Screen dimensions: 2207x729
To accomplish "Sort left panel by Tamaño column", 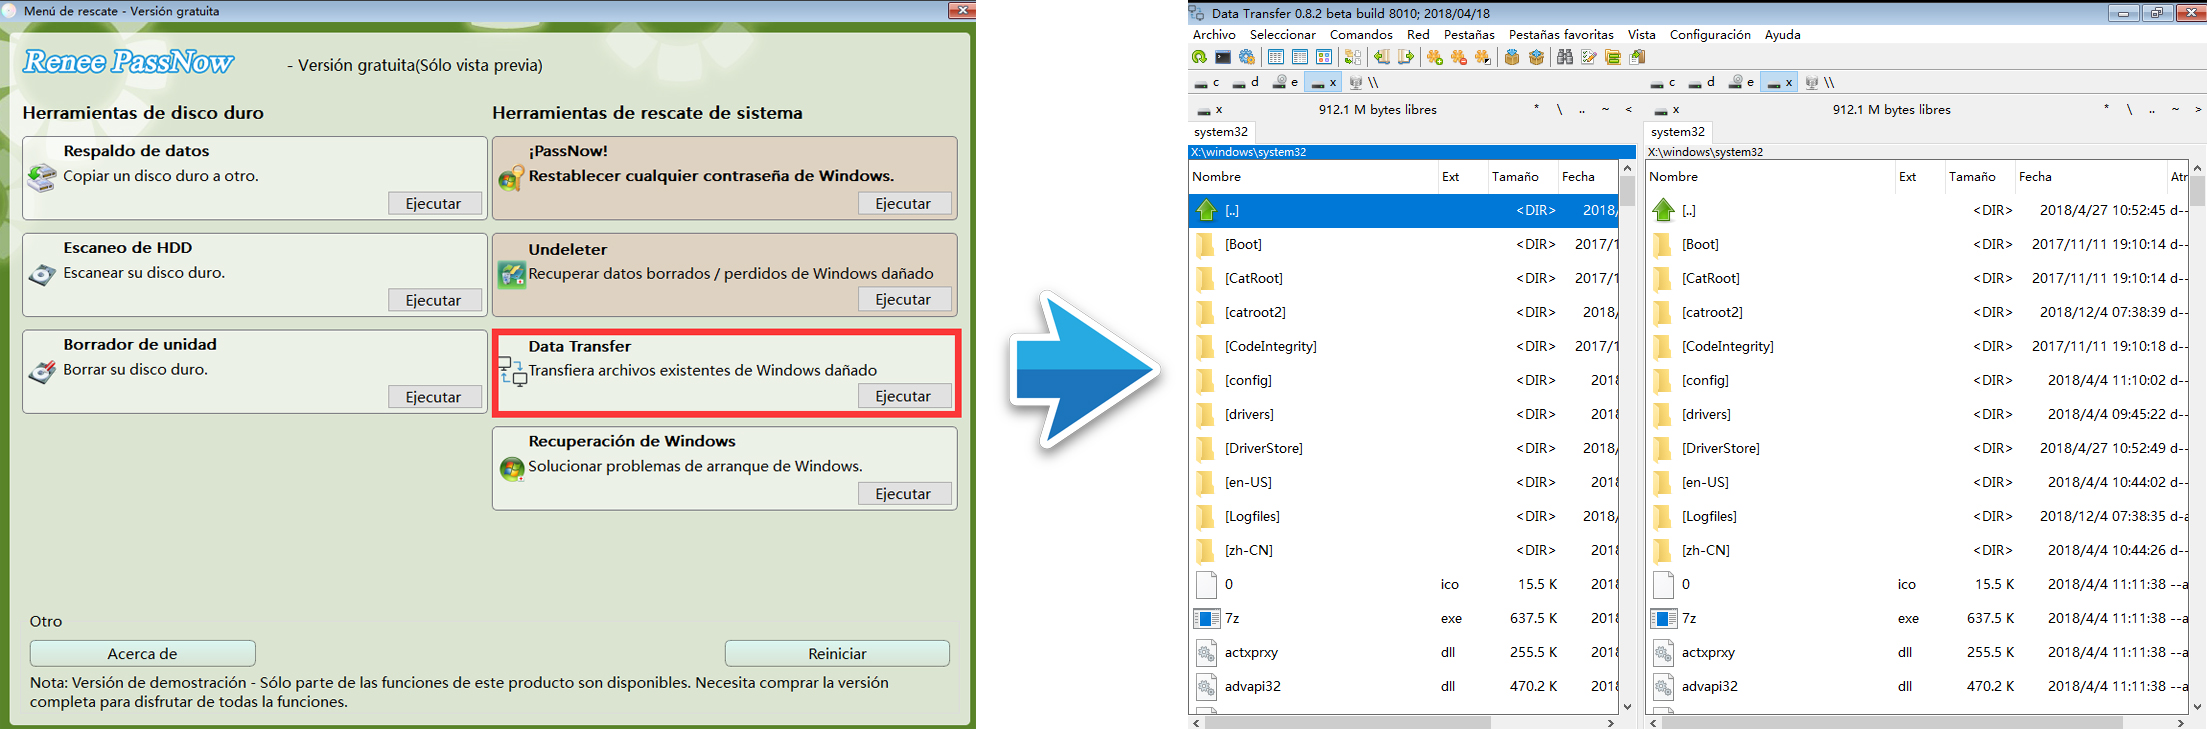I will coord(1522,176).
